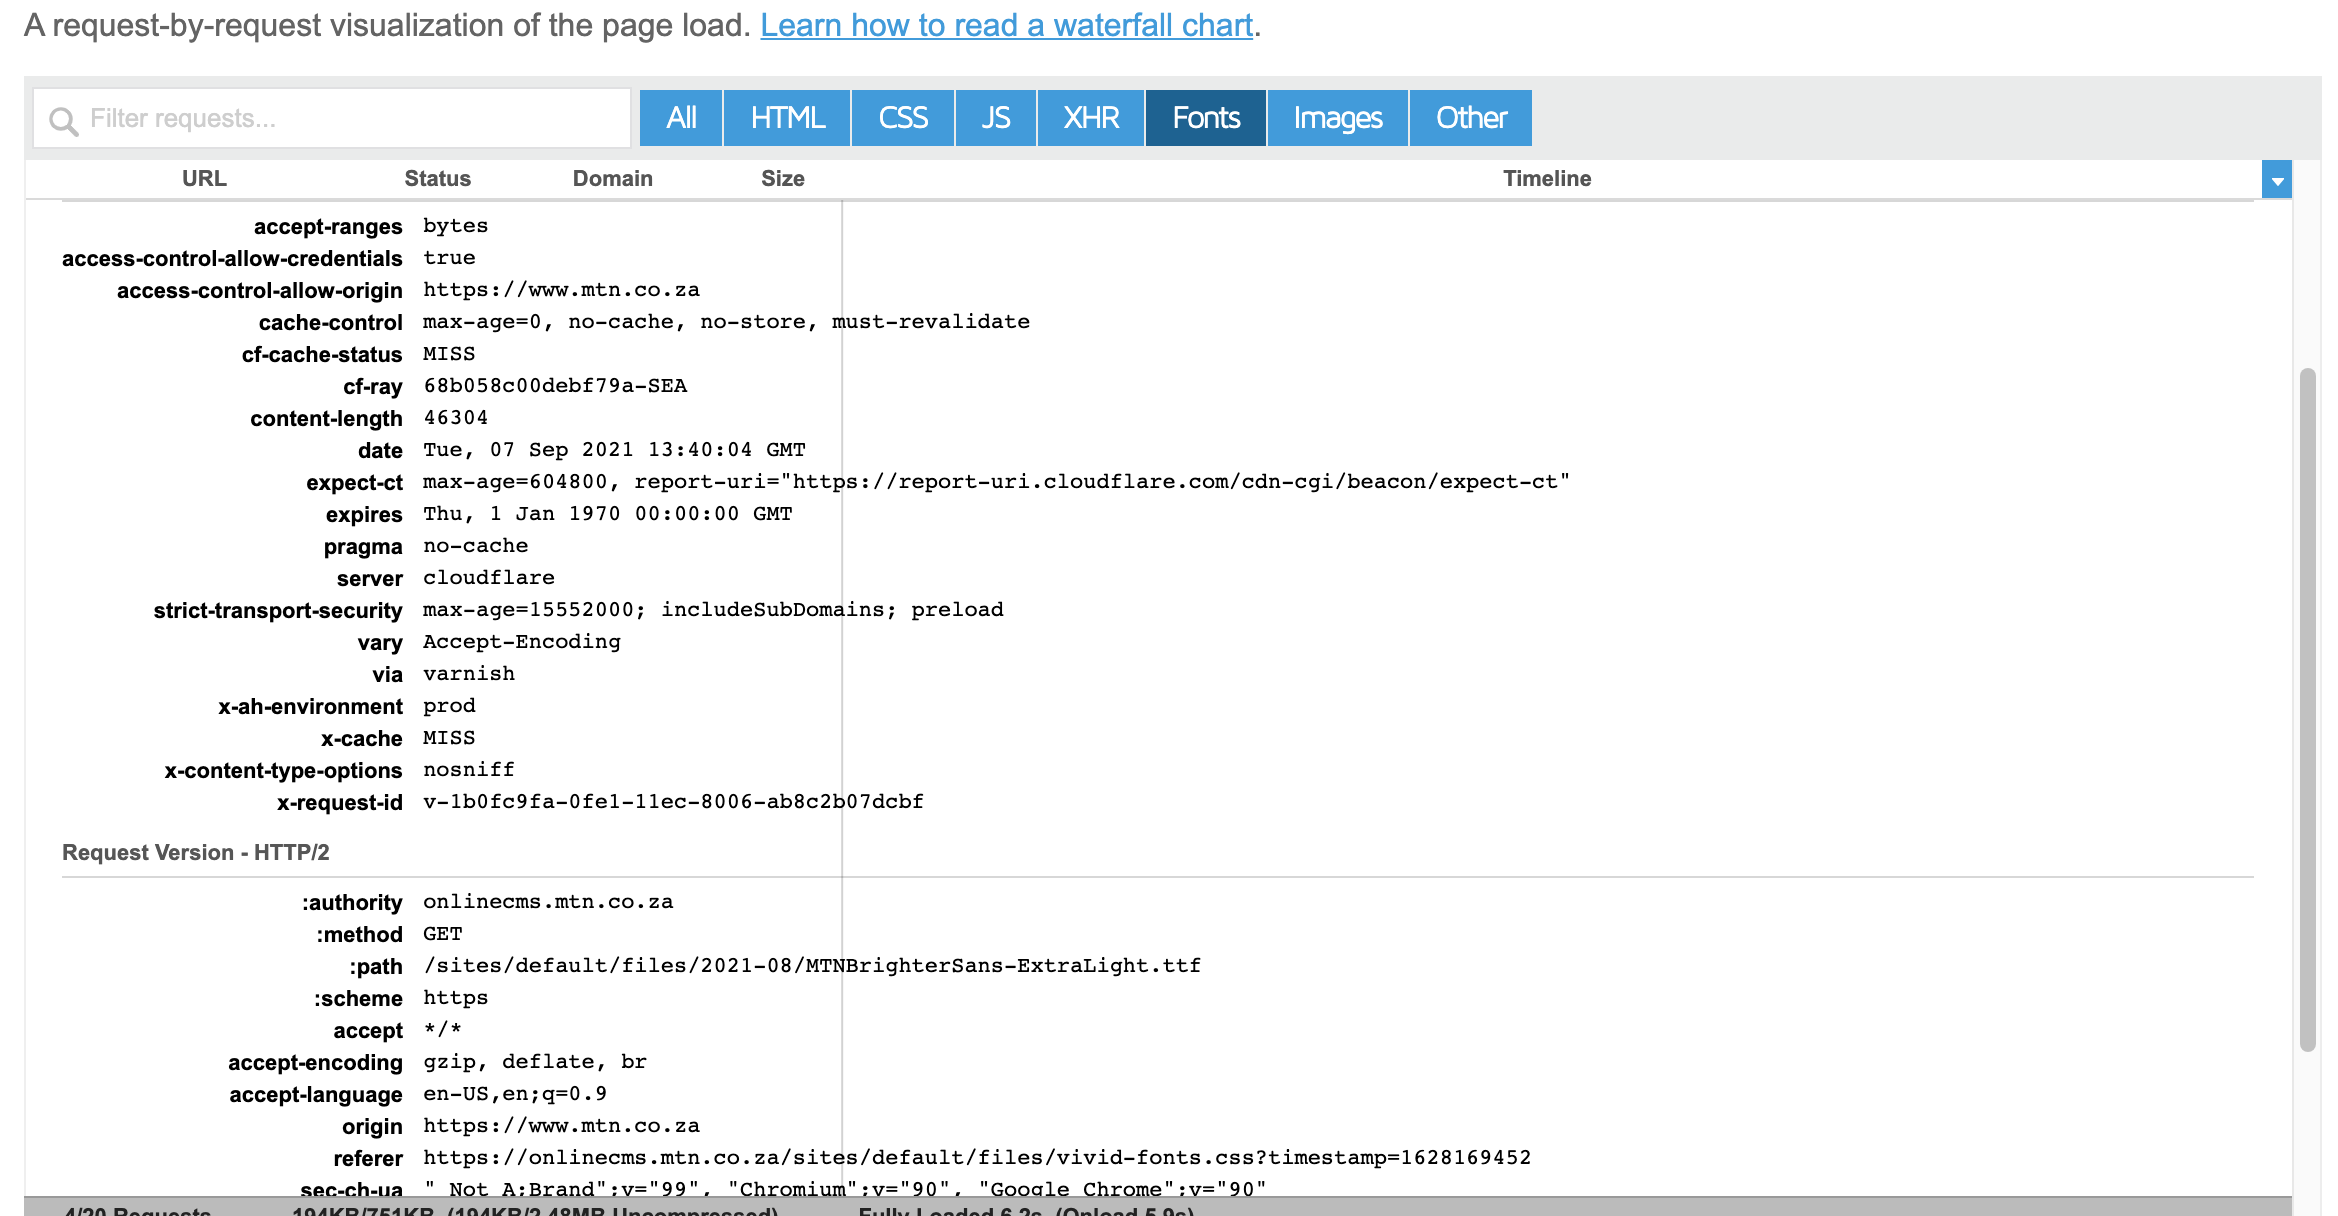Click the search magnifier icon
2338x1216 pixels.
coord(63,121)
